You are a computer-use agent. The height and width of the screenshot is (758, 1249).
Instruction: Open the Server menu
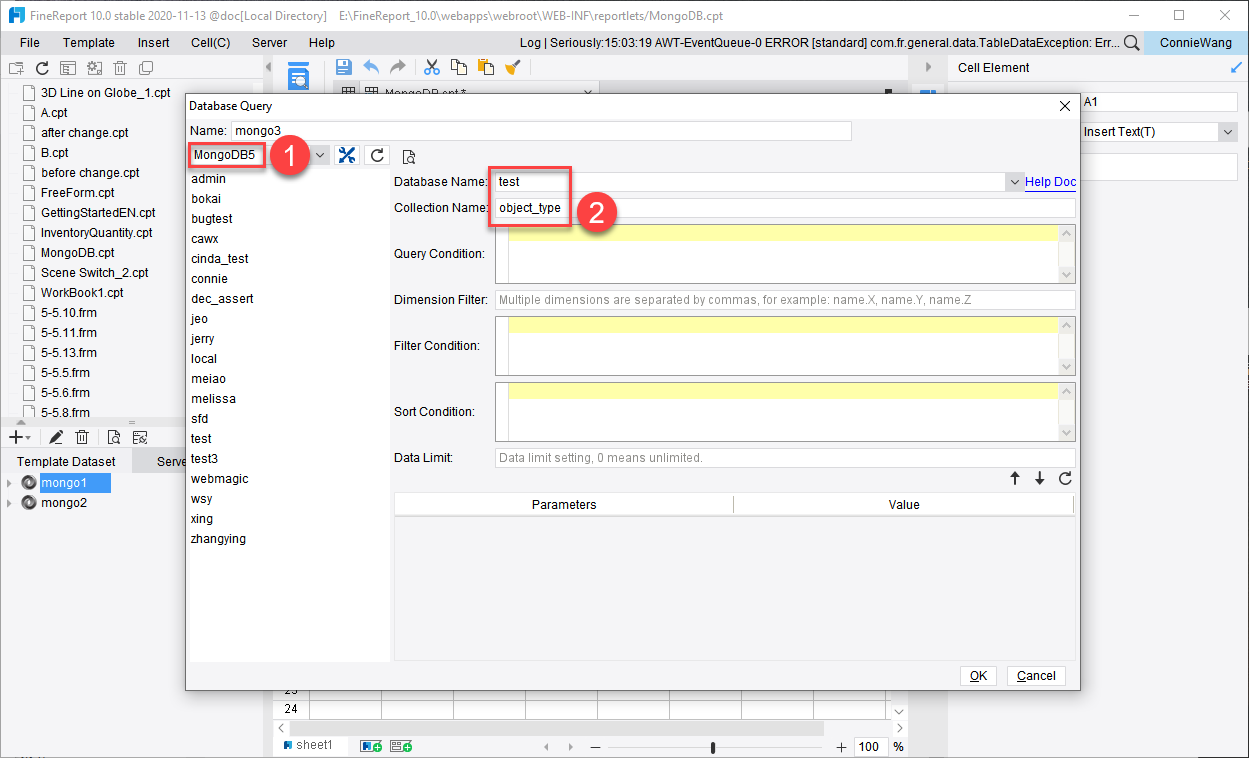(269, 43)
